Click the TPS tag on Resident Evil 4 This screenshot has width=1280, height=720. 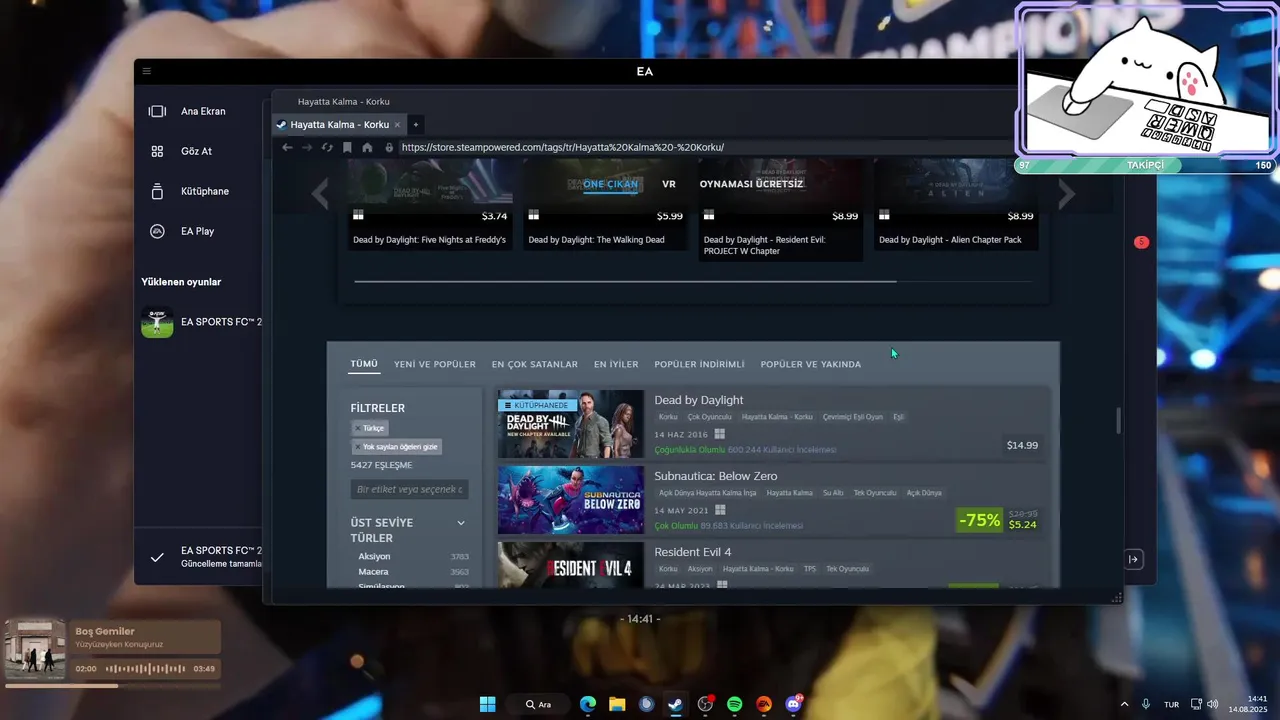click(x=809, y=569)
